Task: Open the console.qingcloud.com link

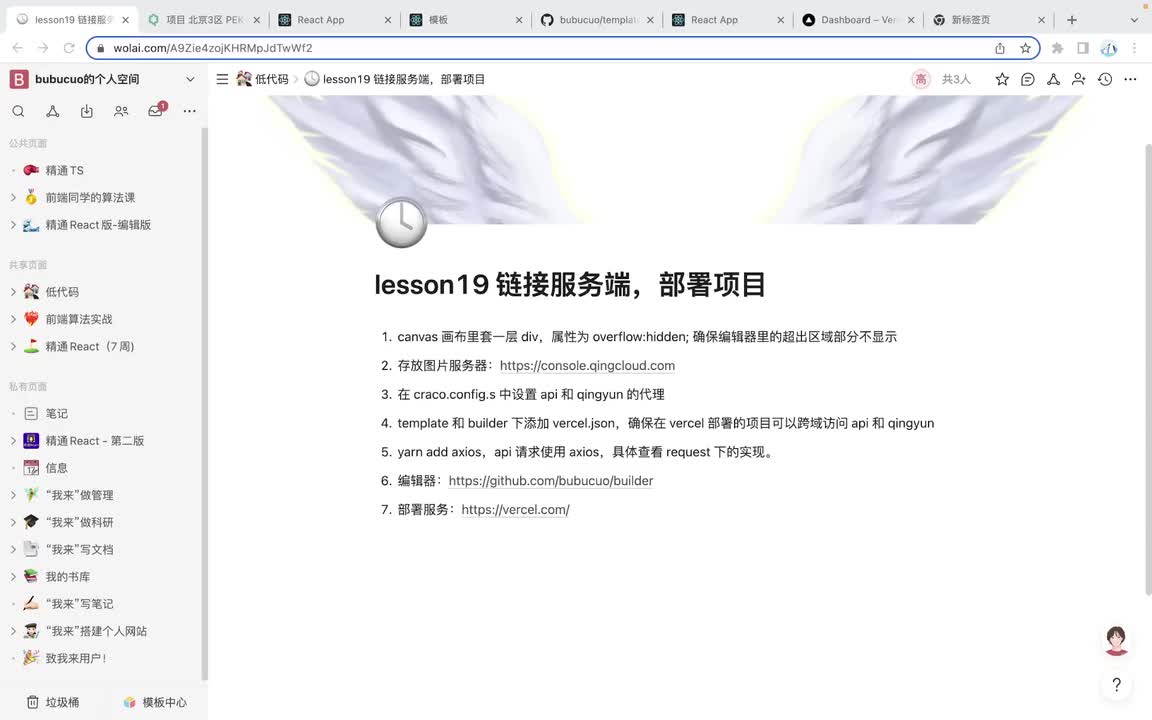Action: [x=587, y=365]
